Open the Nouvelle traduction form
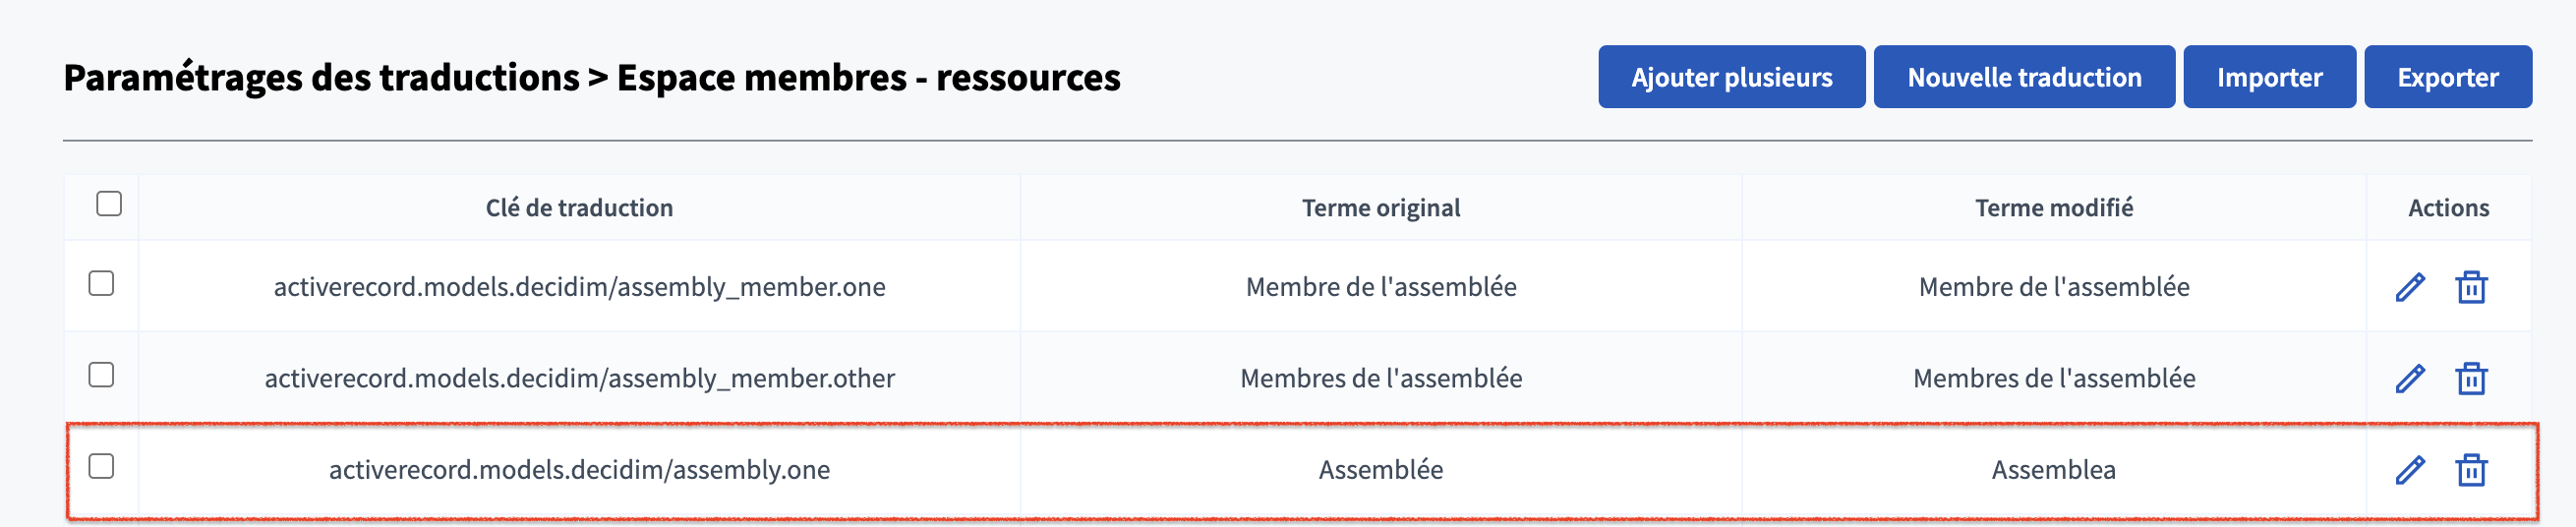The width and height of the screenshot is (2576, 527). 2023,77
